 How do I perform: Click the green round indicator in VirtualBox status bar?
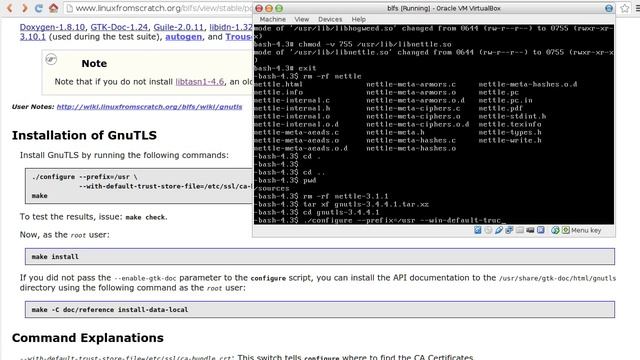click(555, 230)
